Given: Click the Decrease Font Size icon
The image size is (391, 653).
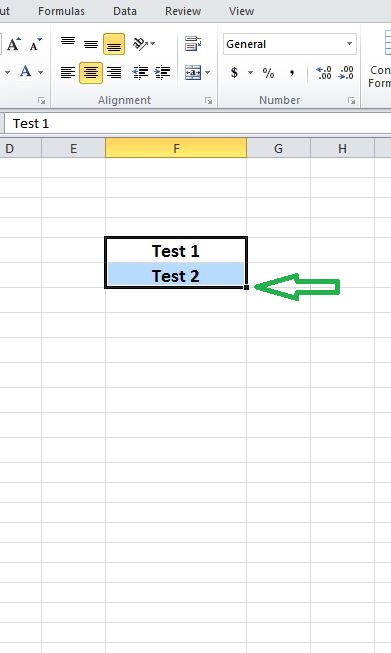Looking at the screenshot, I should click(x=36, y=44).
